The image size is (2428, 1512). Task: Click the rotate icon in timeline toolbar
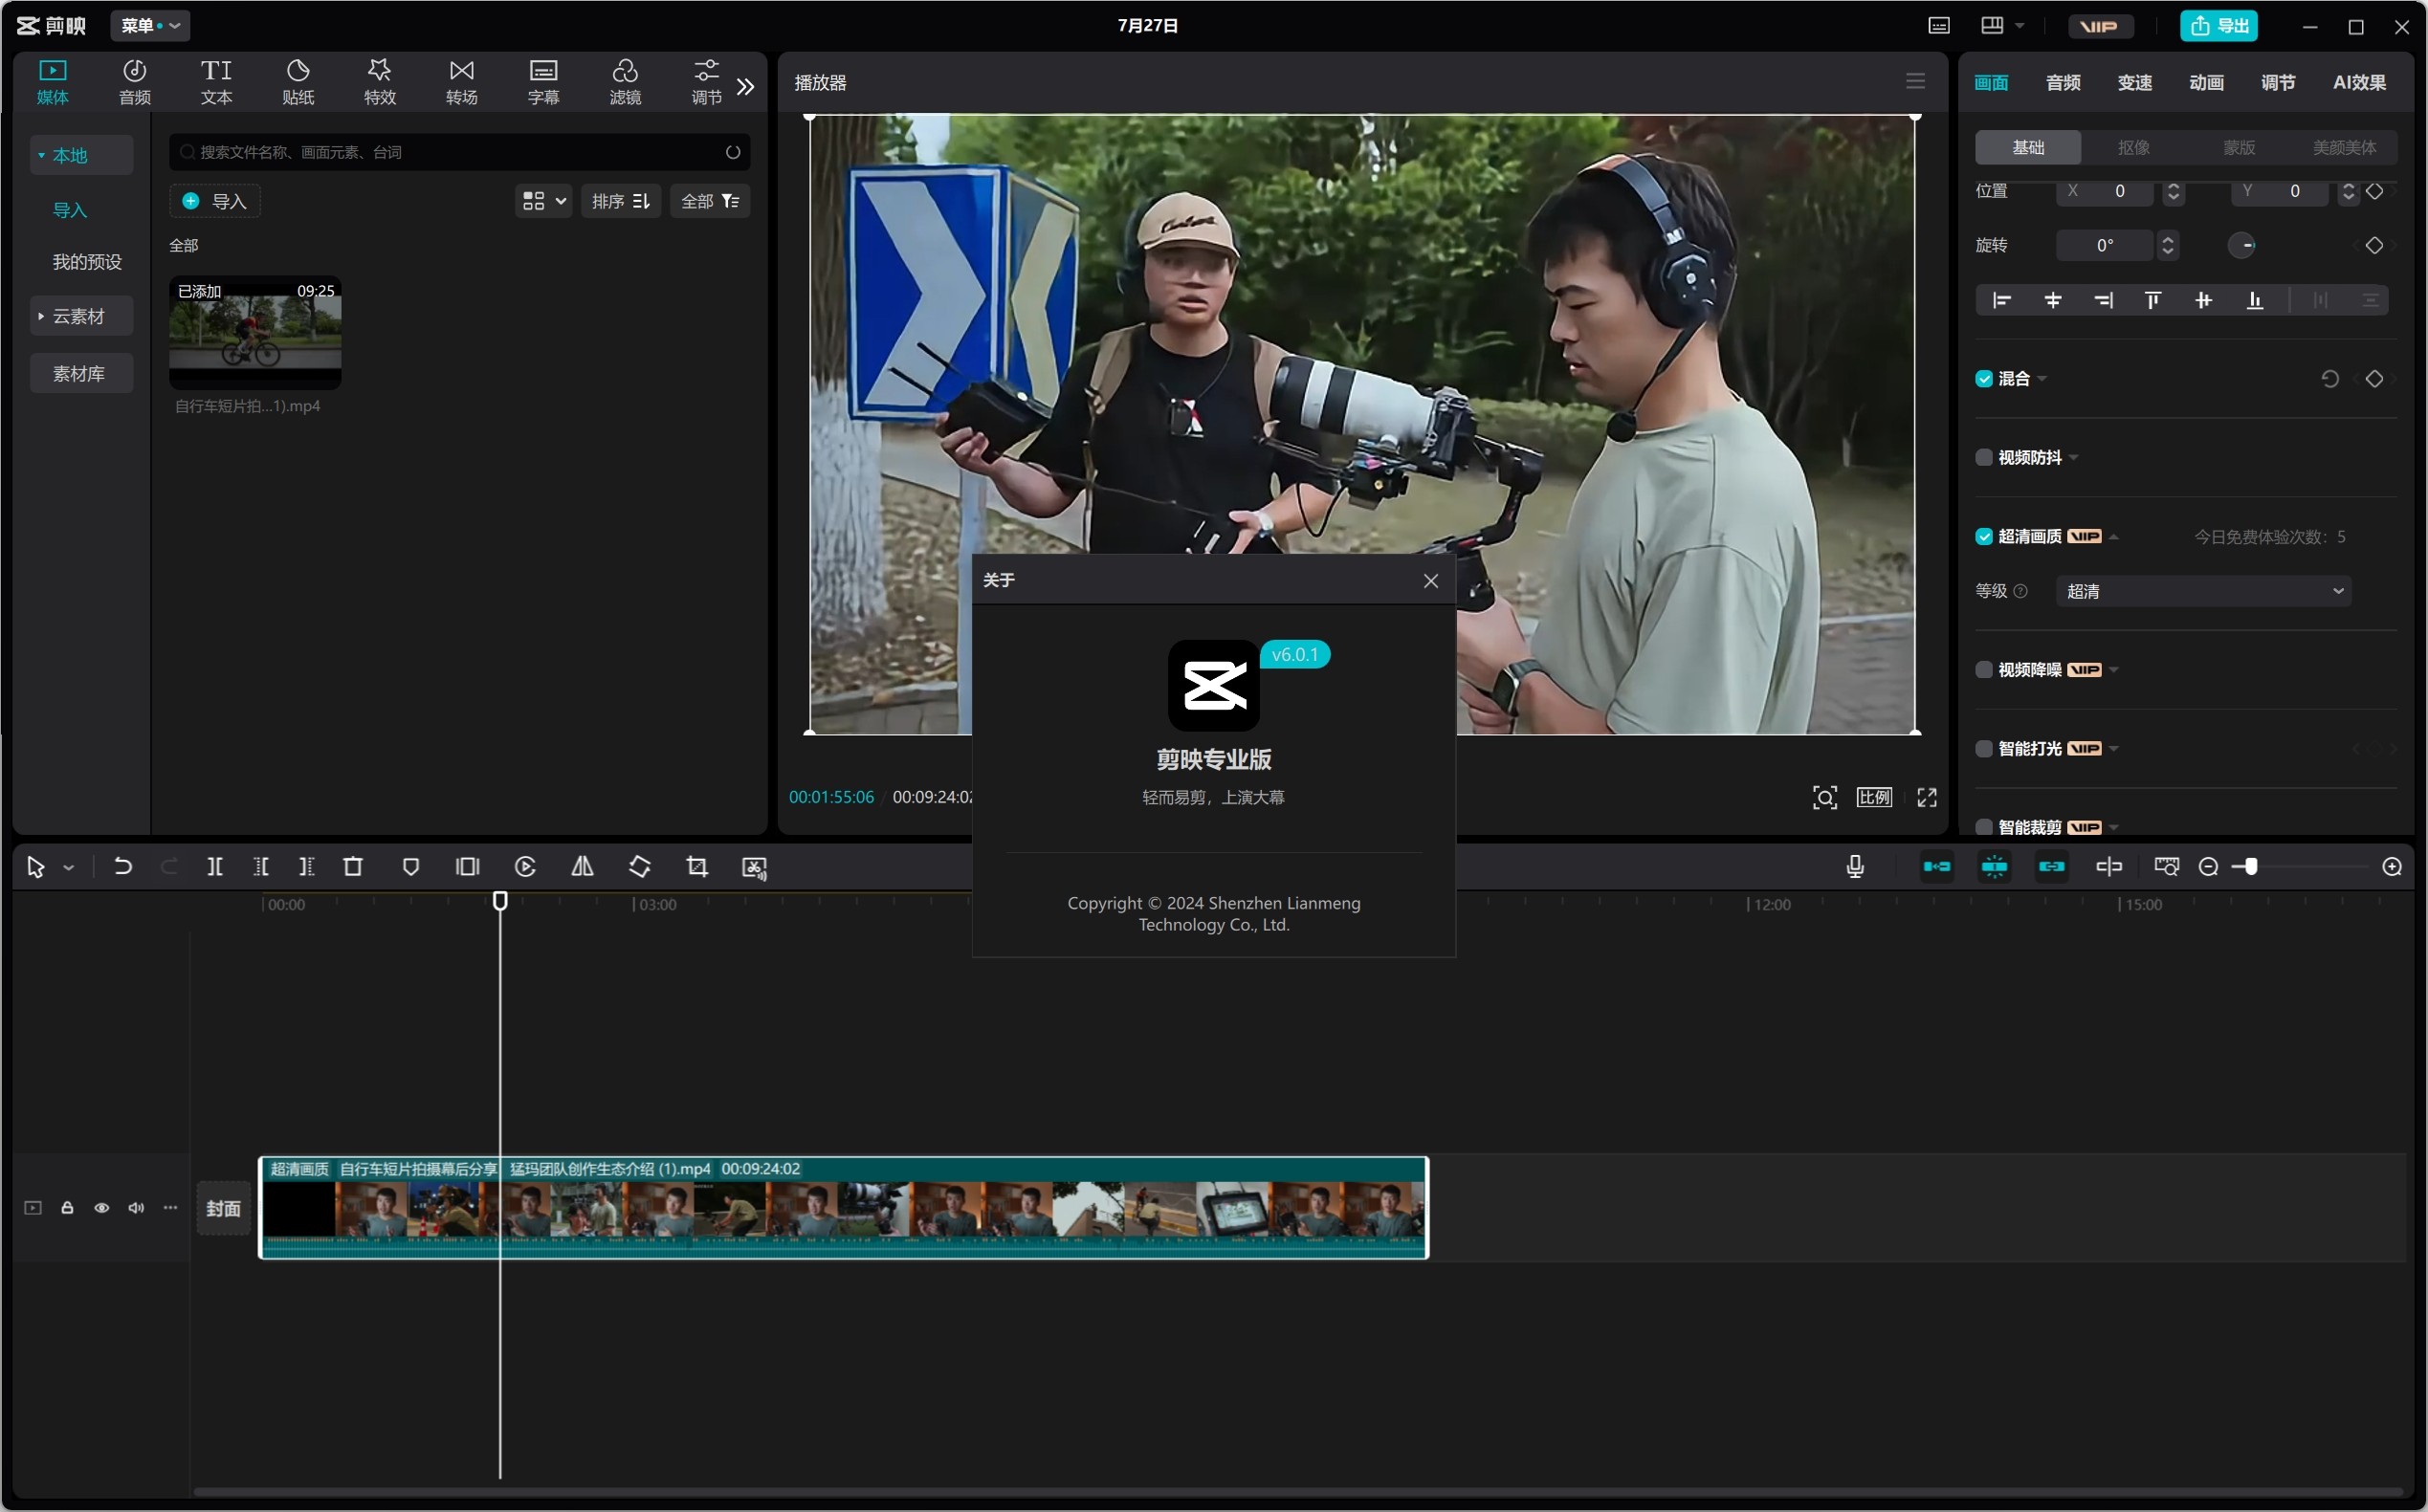pos(640,867)
